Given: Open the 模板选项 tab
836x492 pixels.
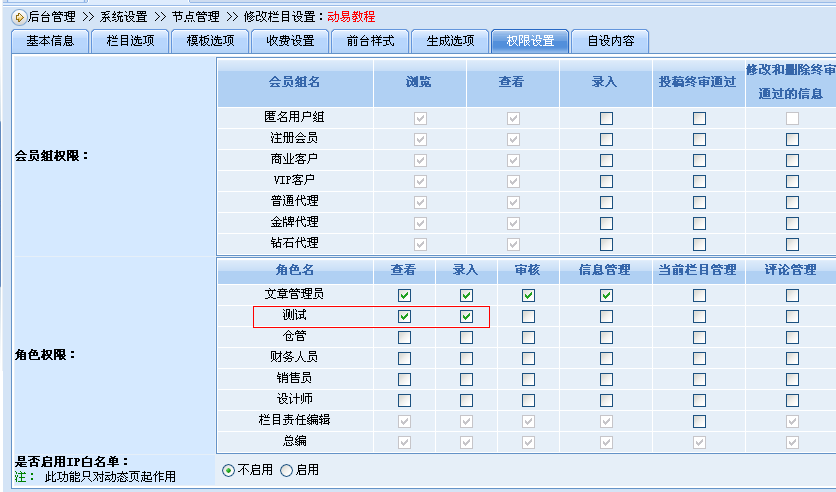Looking at the screenshot, I should pyautogui.click(x=204, y=41).
